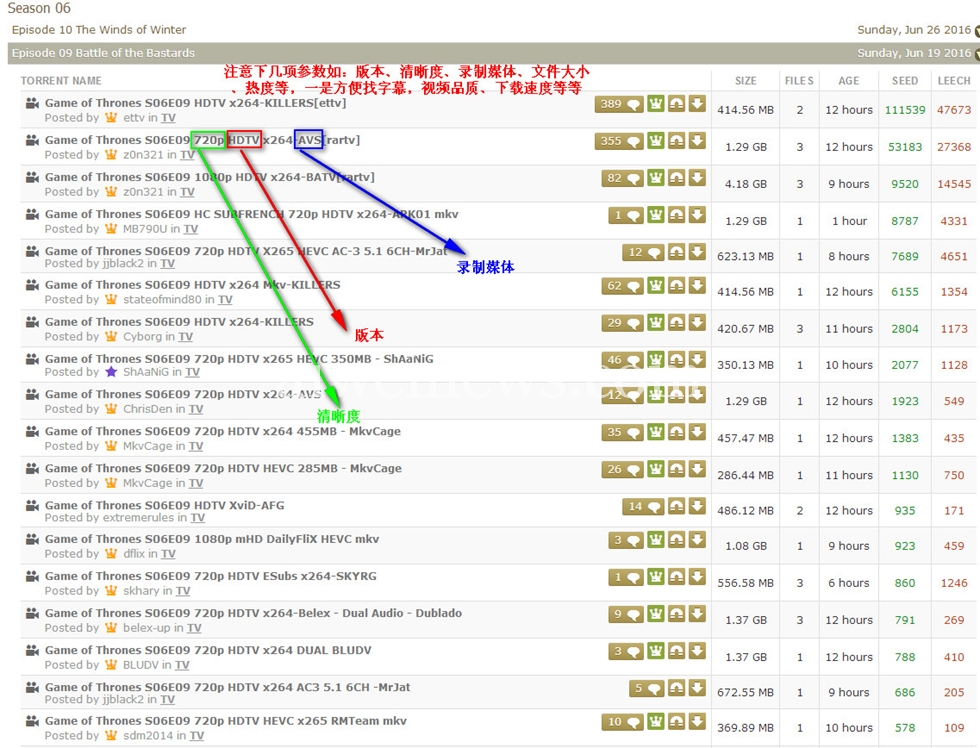Image resolution: width=980 pixels, height=748 pixels.
Task: View uploader profile skhary
Action: click(141, 591)
